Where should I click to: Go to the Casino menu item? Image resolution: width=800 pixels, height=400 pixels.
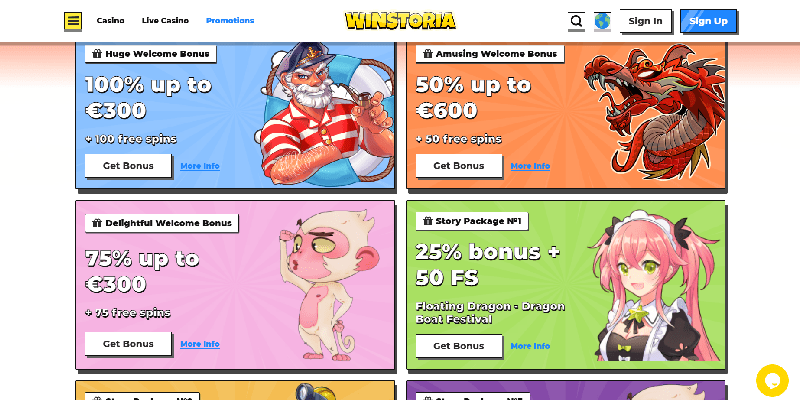pyautogui.click(x=111, y=21)
